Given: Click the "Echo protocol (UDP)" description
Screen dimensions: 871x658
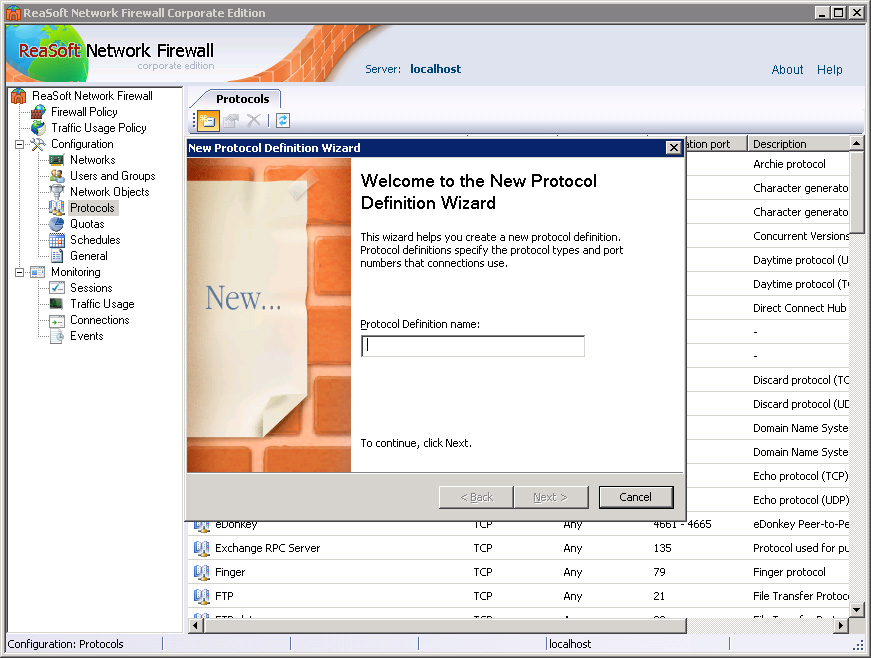Looking at the screenshot, I should 801,500.
